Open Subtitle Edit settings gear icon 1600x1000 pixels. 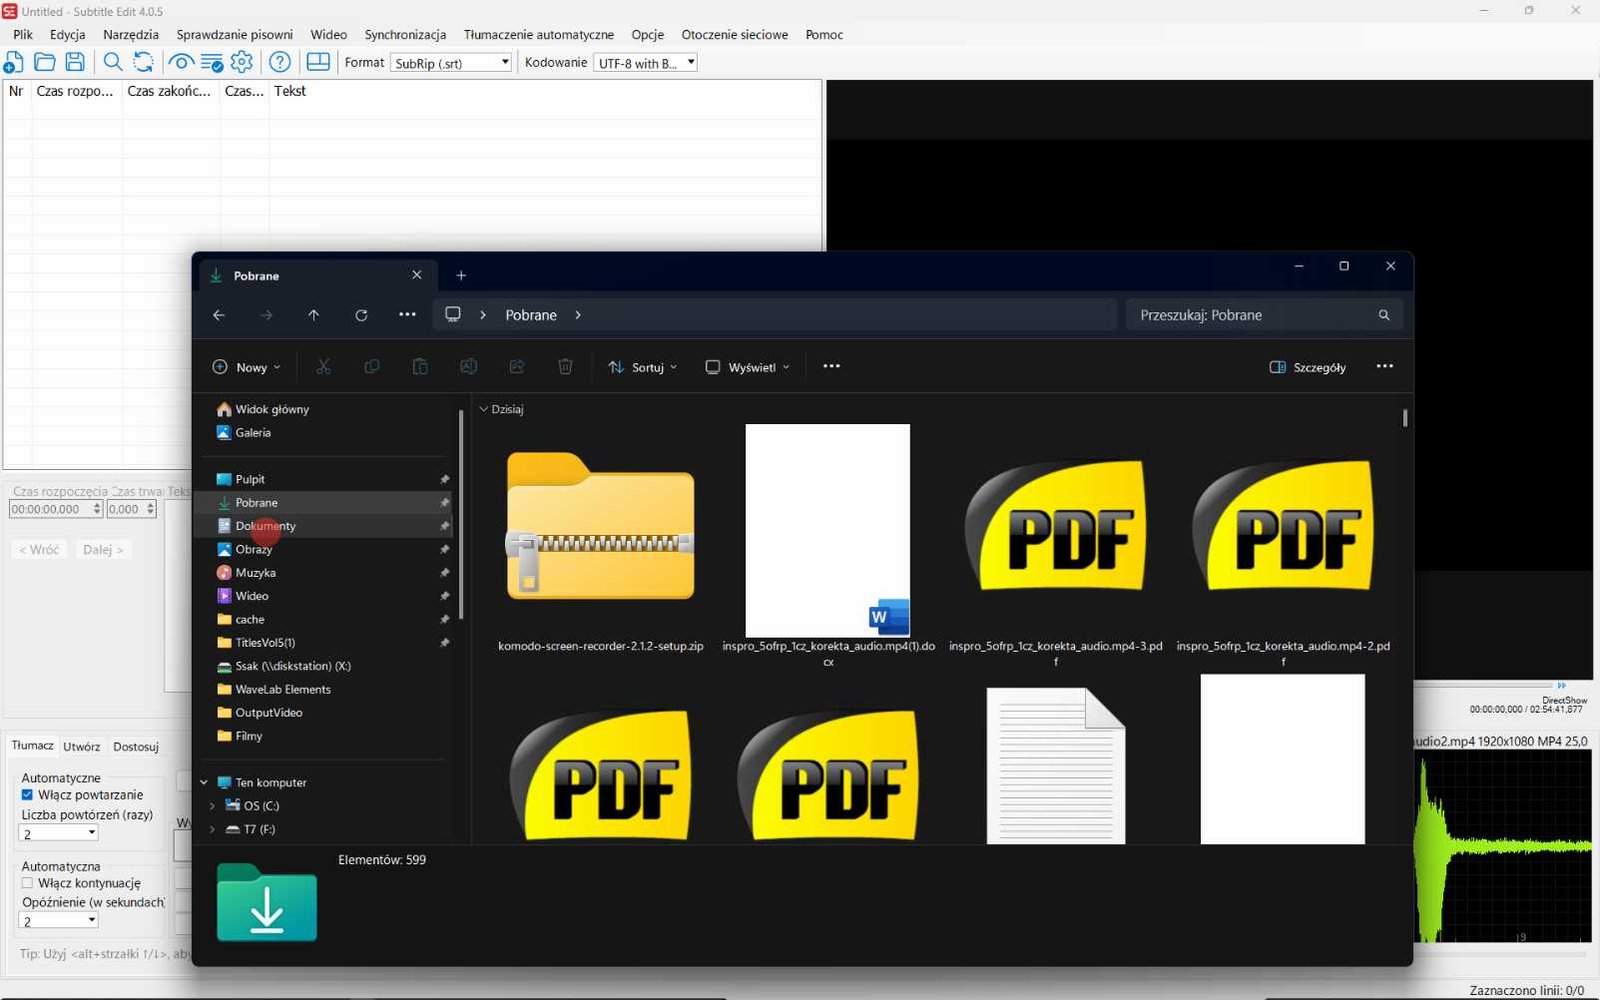pyautogui.click(x=242, y=62)
